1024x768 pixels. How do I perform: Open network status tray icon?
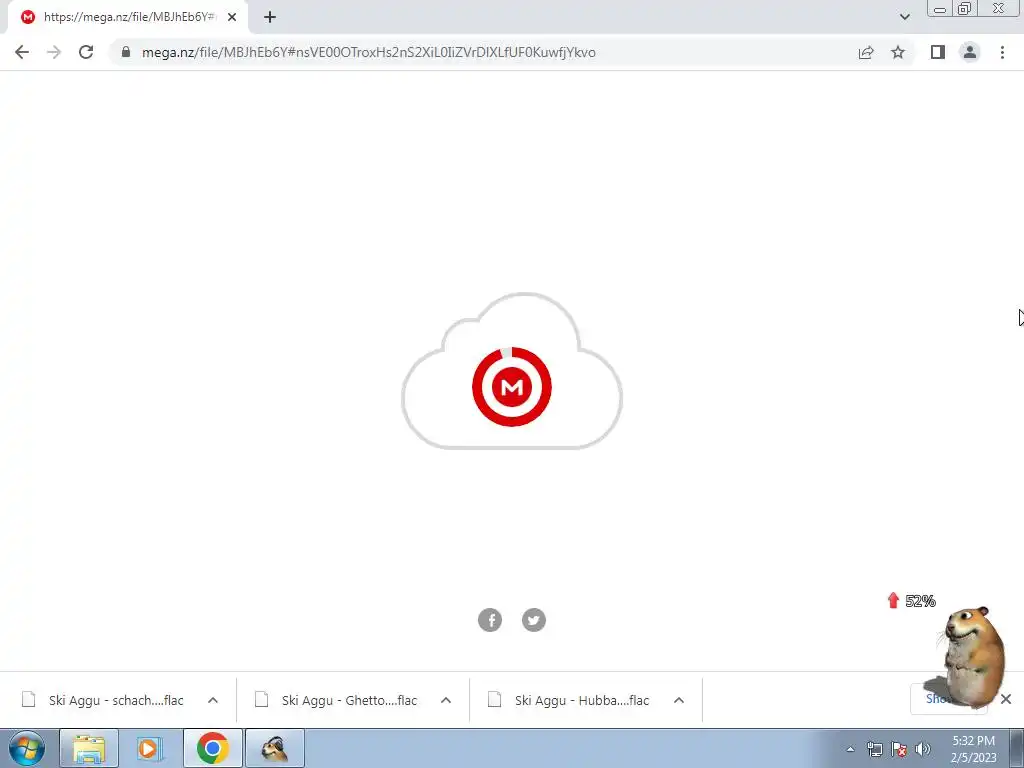point(874,749)
